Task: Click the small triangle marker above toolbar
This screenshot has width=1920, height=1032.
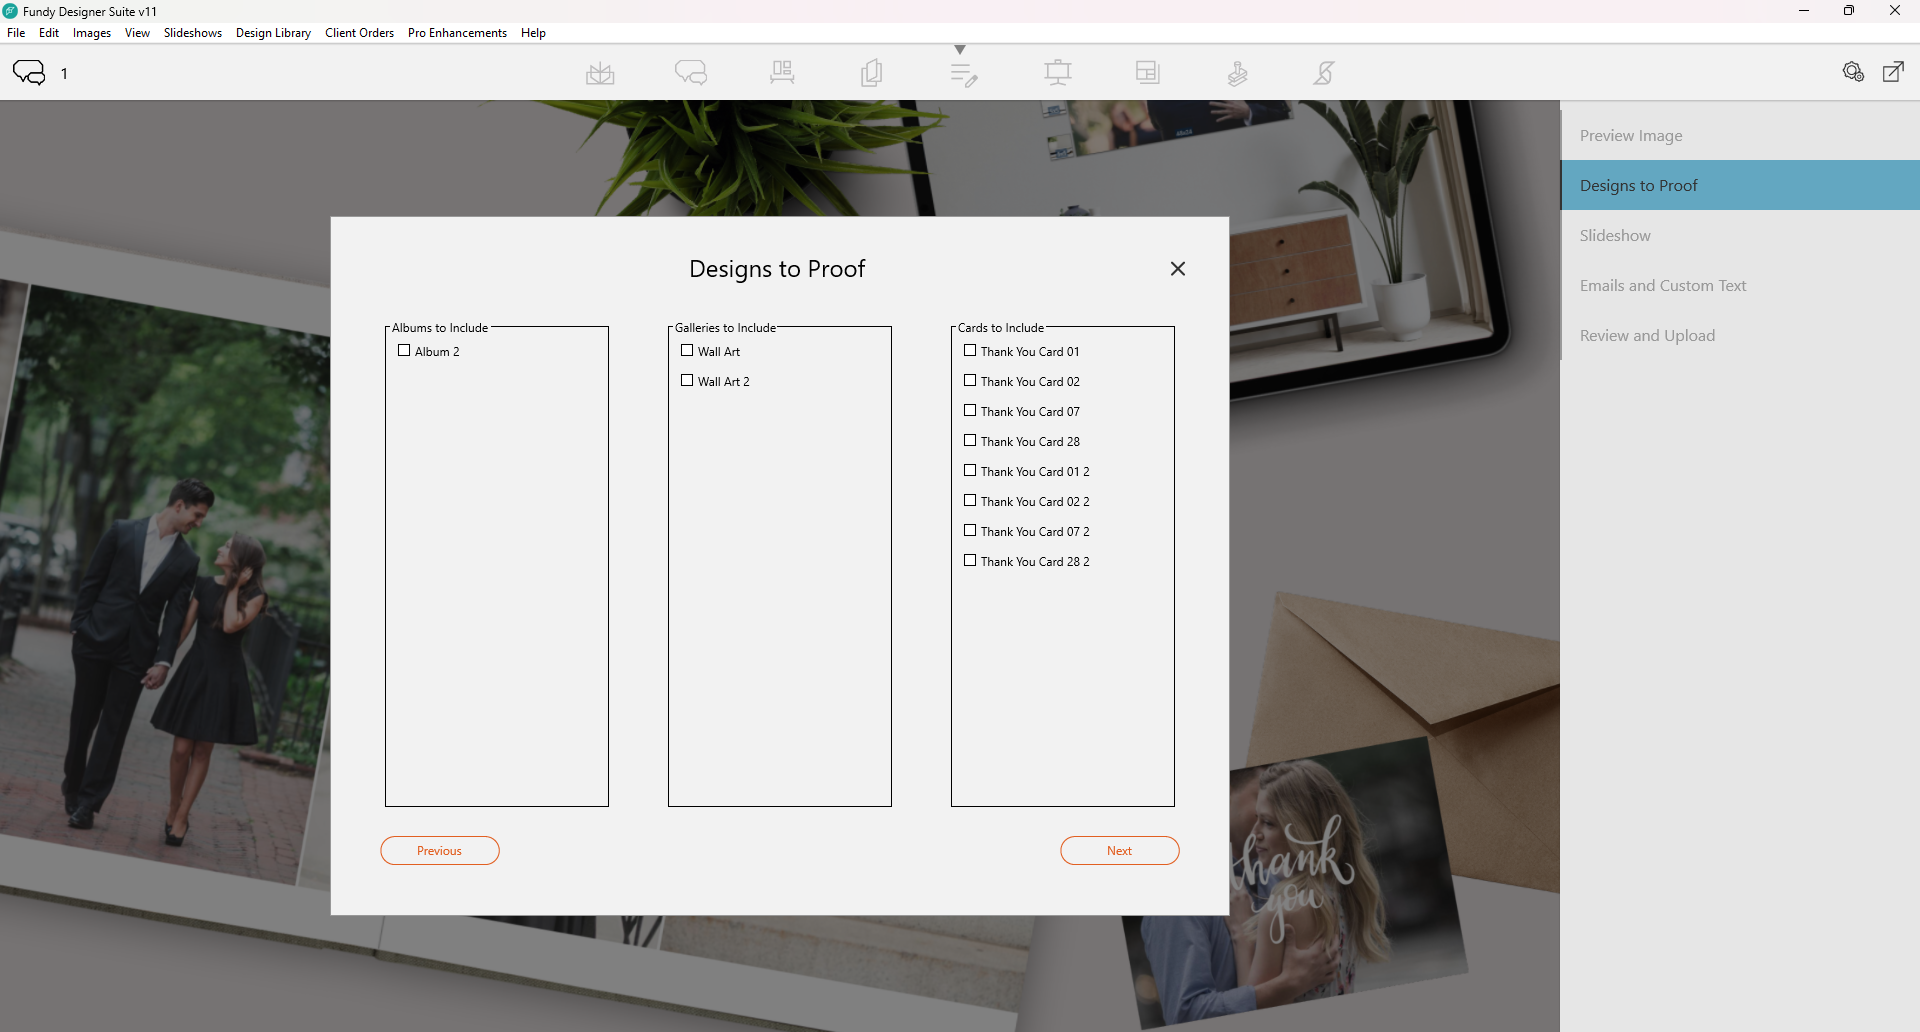Action: [x=960, y=49]
